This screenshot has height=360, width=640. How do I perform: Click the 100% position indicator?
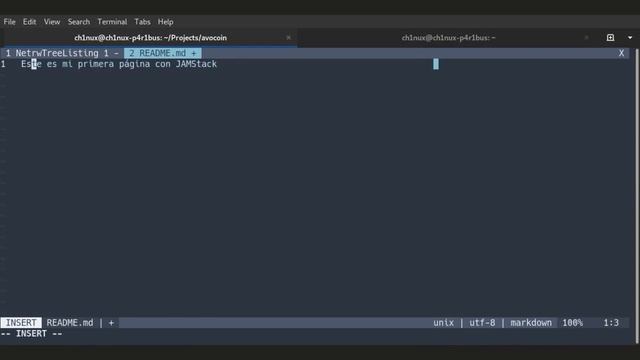point(573,323)
